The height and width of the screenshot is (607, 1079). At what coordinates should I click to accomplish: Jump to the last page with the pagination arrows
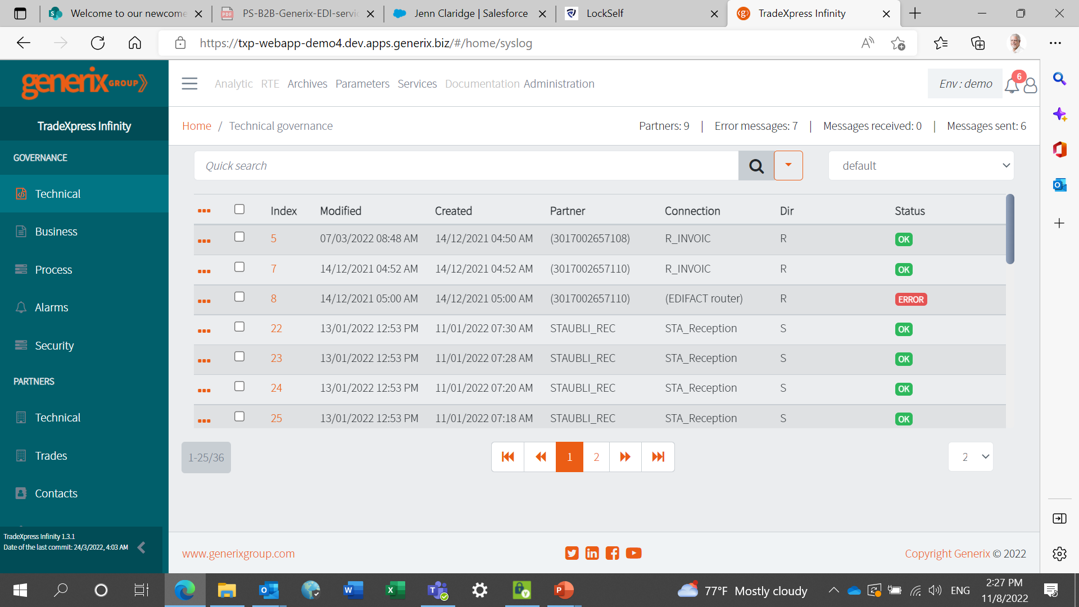click(657, 456)
